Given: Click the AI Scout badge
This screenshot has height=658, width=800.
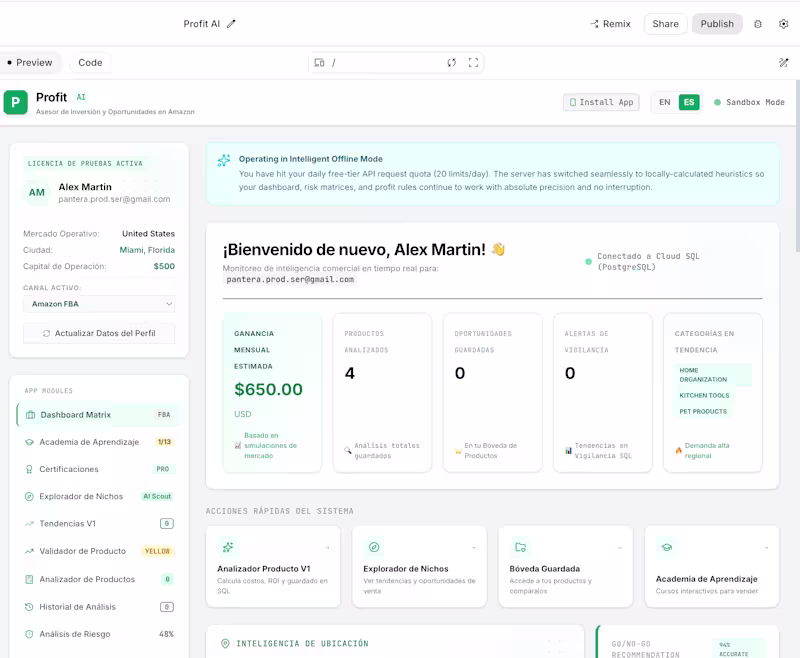Looking at the screenshot, I should 157,496.
